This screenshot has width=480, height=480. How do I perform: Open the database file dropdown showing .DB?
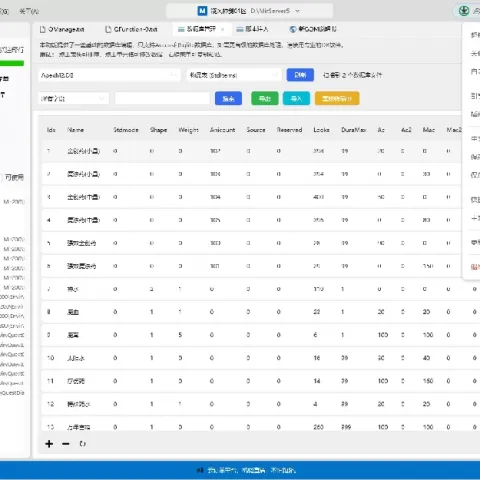click(109, 75)
